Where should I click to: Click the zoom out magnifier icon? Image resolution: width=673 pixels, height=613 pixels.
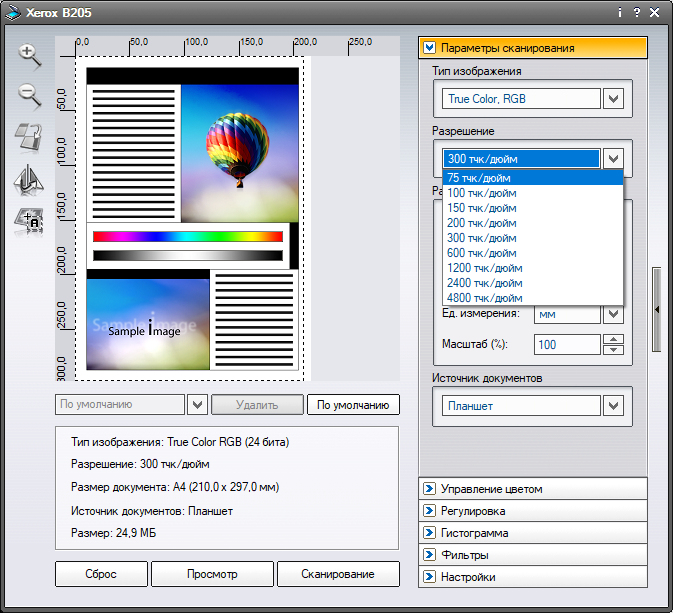point(28,96)
